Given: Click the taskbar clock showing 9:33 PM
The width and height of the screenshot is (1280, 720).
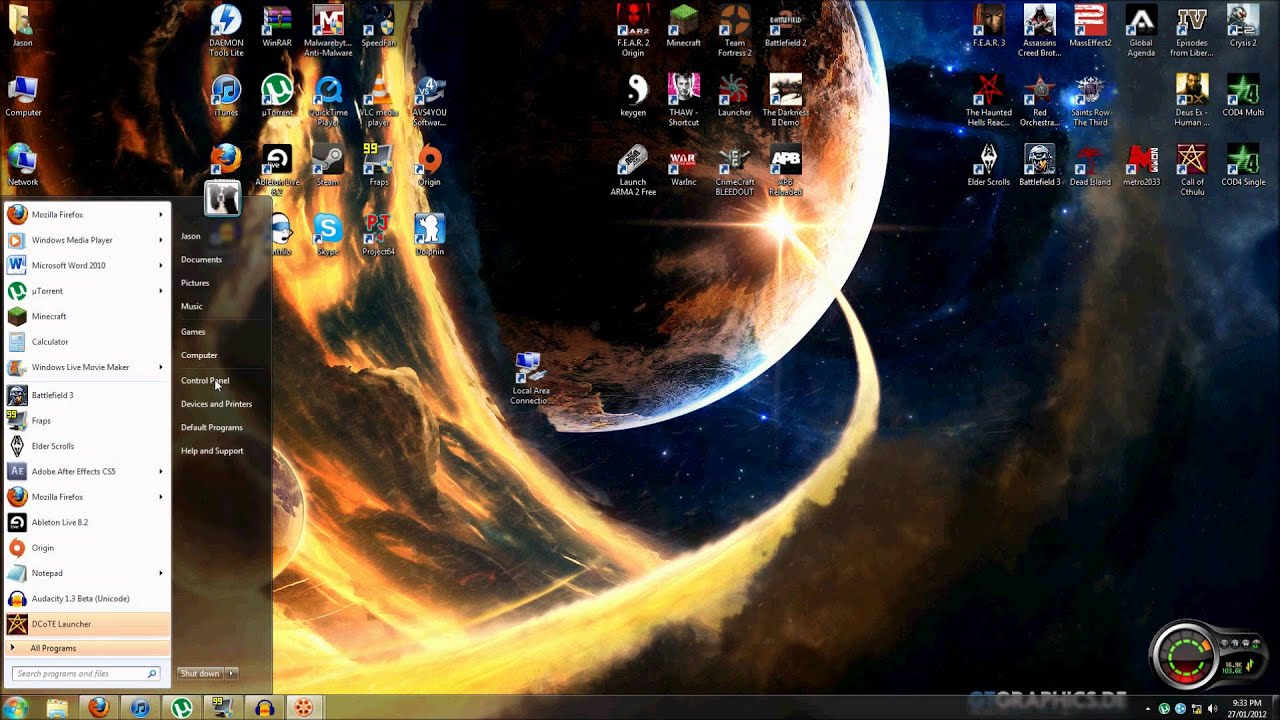Looking at the screenshot, I should 1247,708.
